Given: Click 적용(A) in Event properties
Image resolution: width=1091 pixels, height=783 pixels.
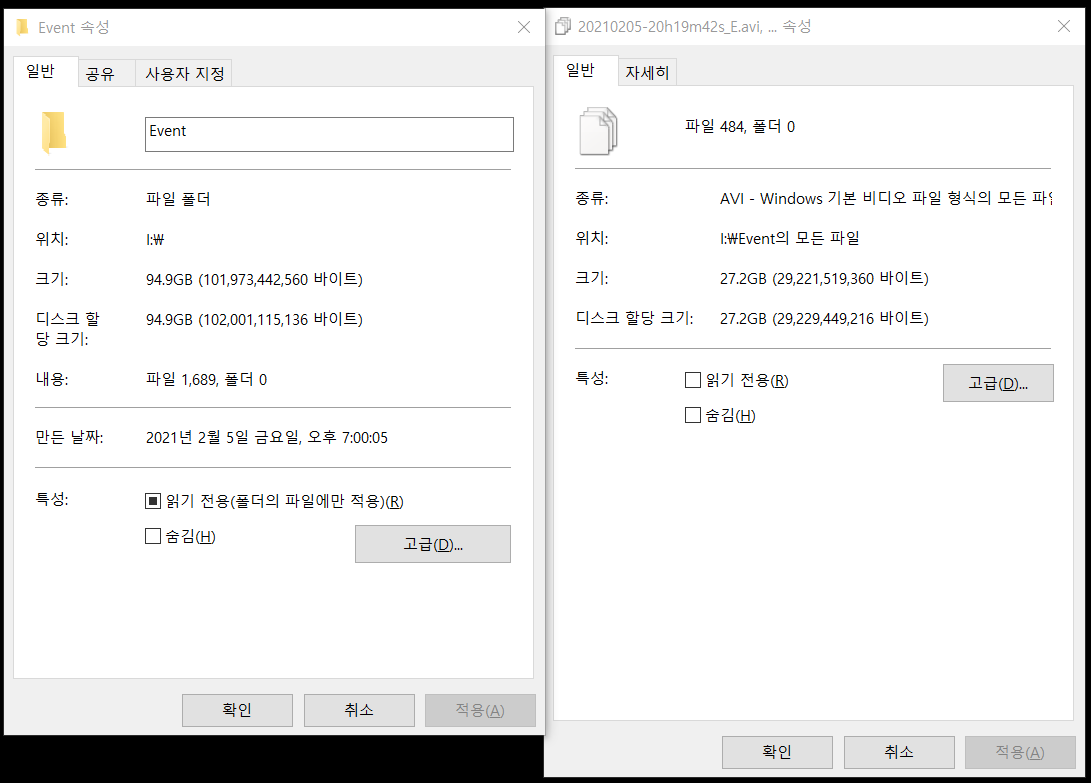Looking at the screenshot, I should coord(480,710).
